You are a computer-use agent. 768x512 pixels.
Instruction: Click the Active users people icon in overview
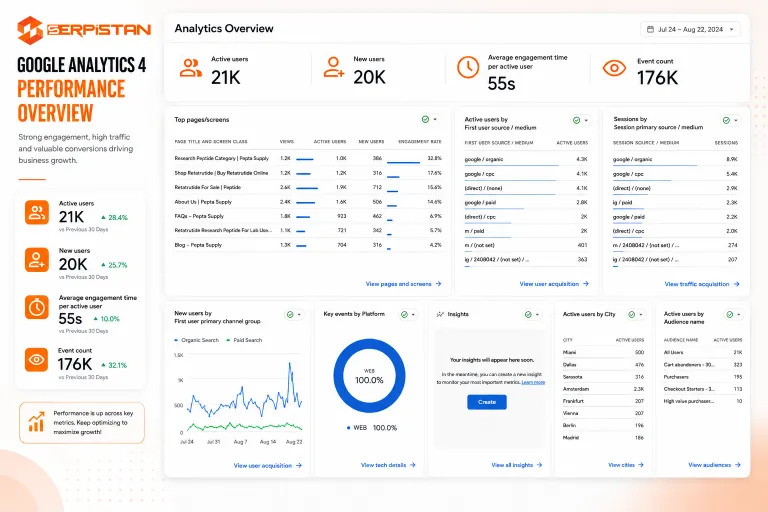[x=191, y=68]
